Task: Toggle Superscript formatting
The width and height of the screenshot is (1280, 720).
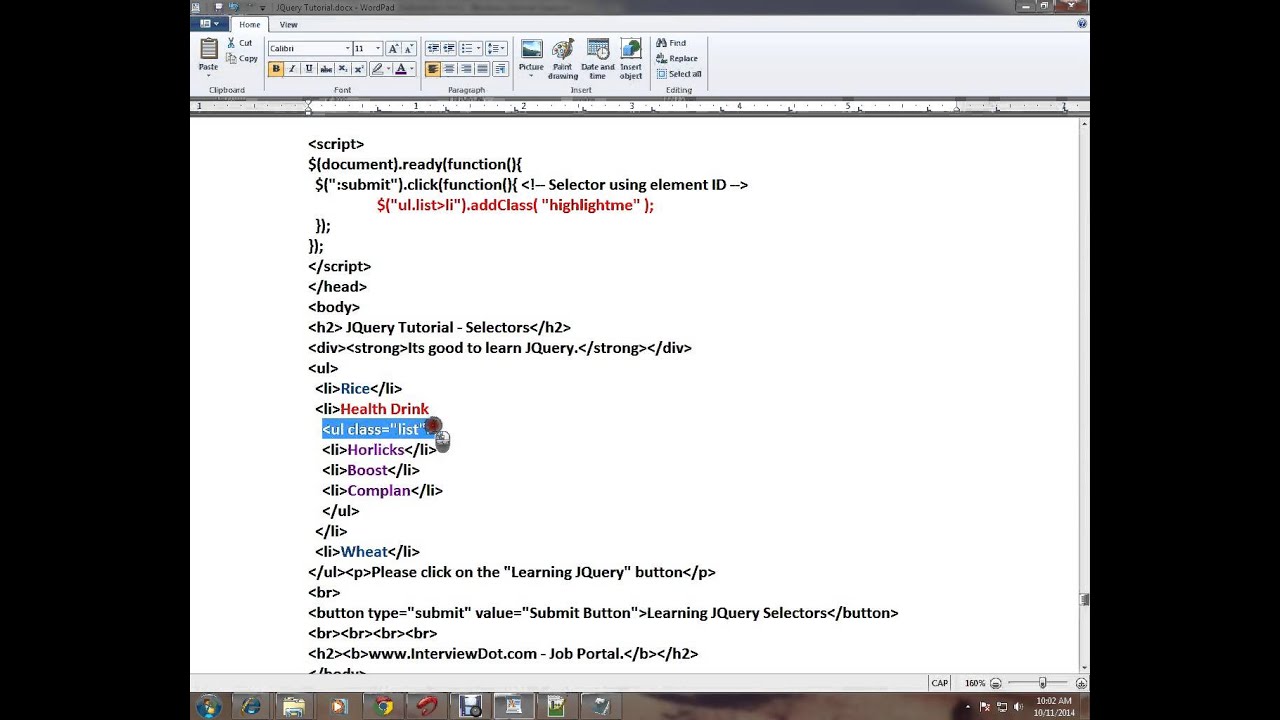Action: [358, 69]
